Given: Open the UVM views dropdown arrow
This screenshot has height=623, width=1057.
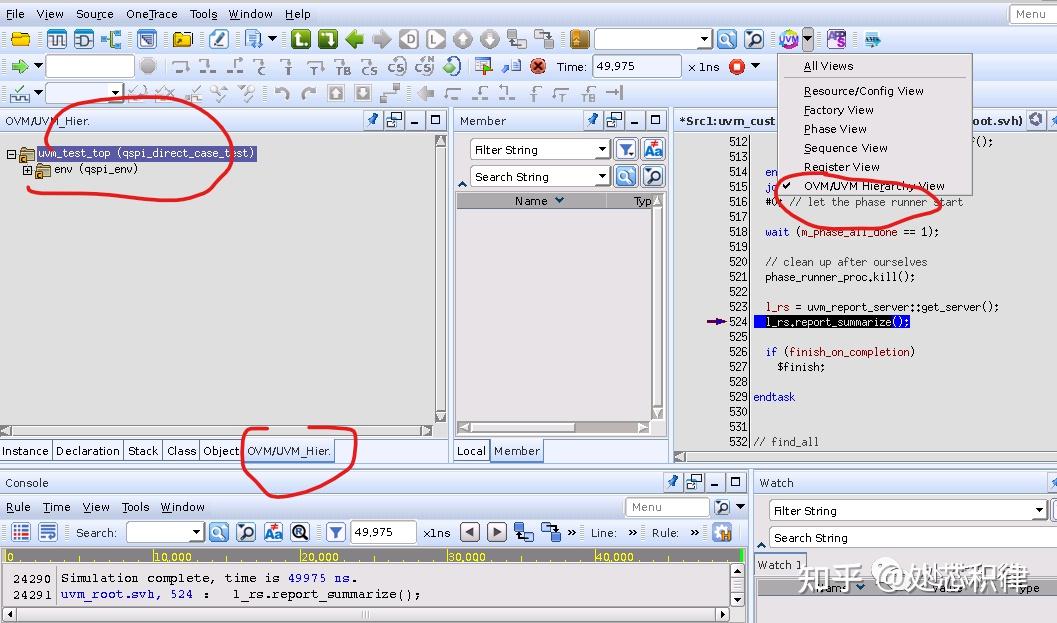Looking at the screenshot, I should pos(807,40).
